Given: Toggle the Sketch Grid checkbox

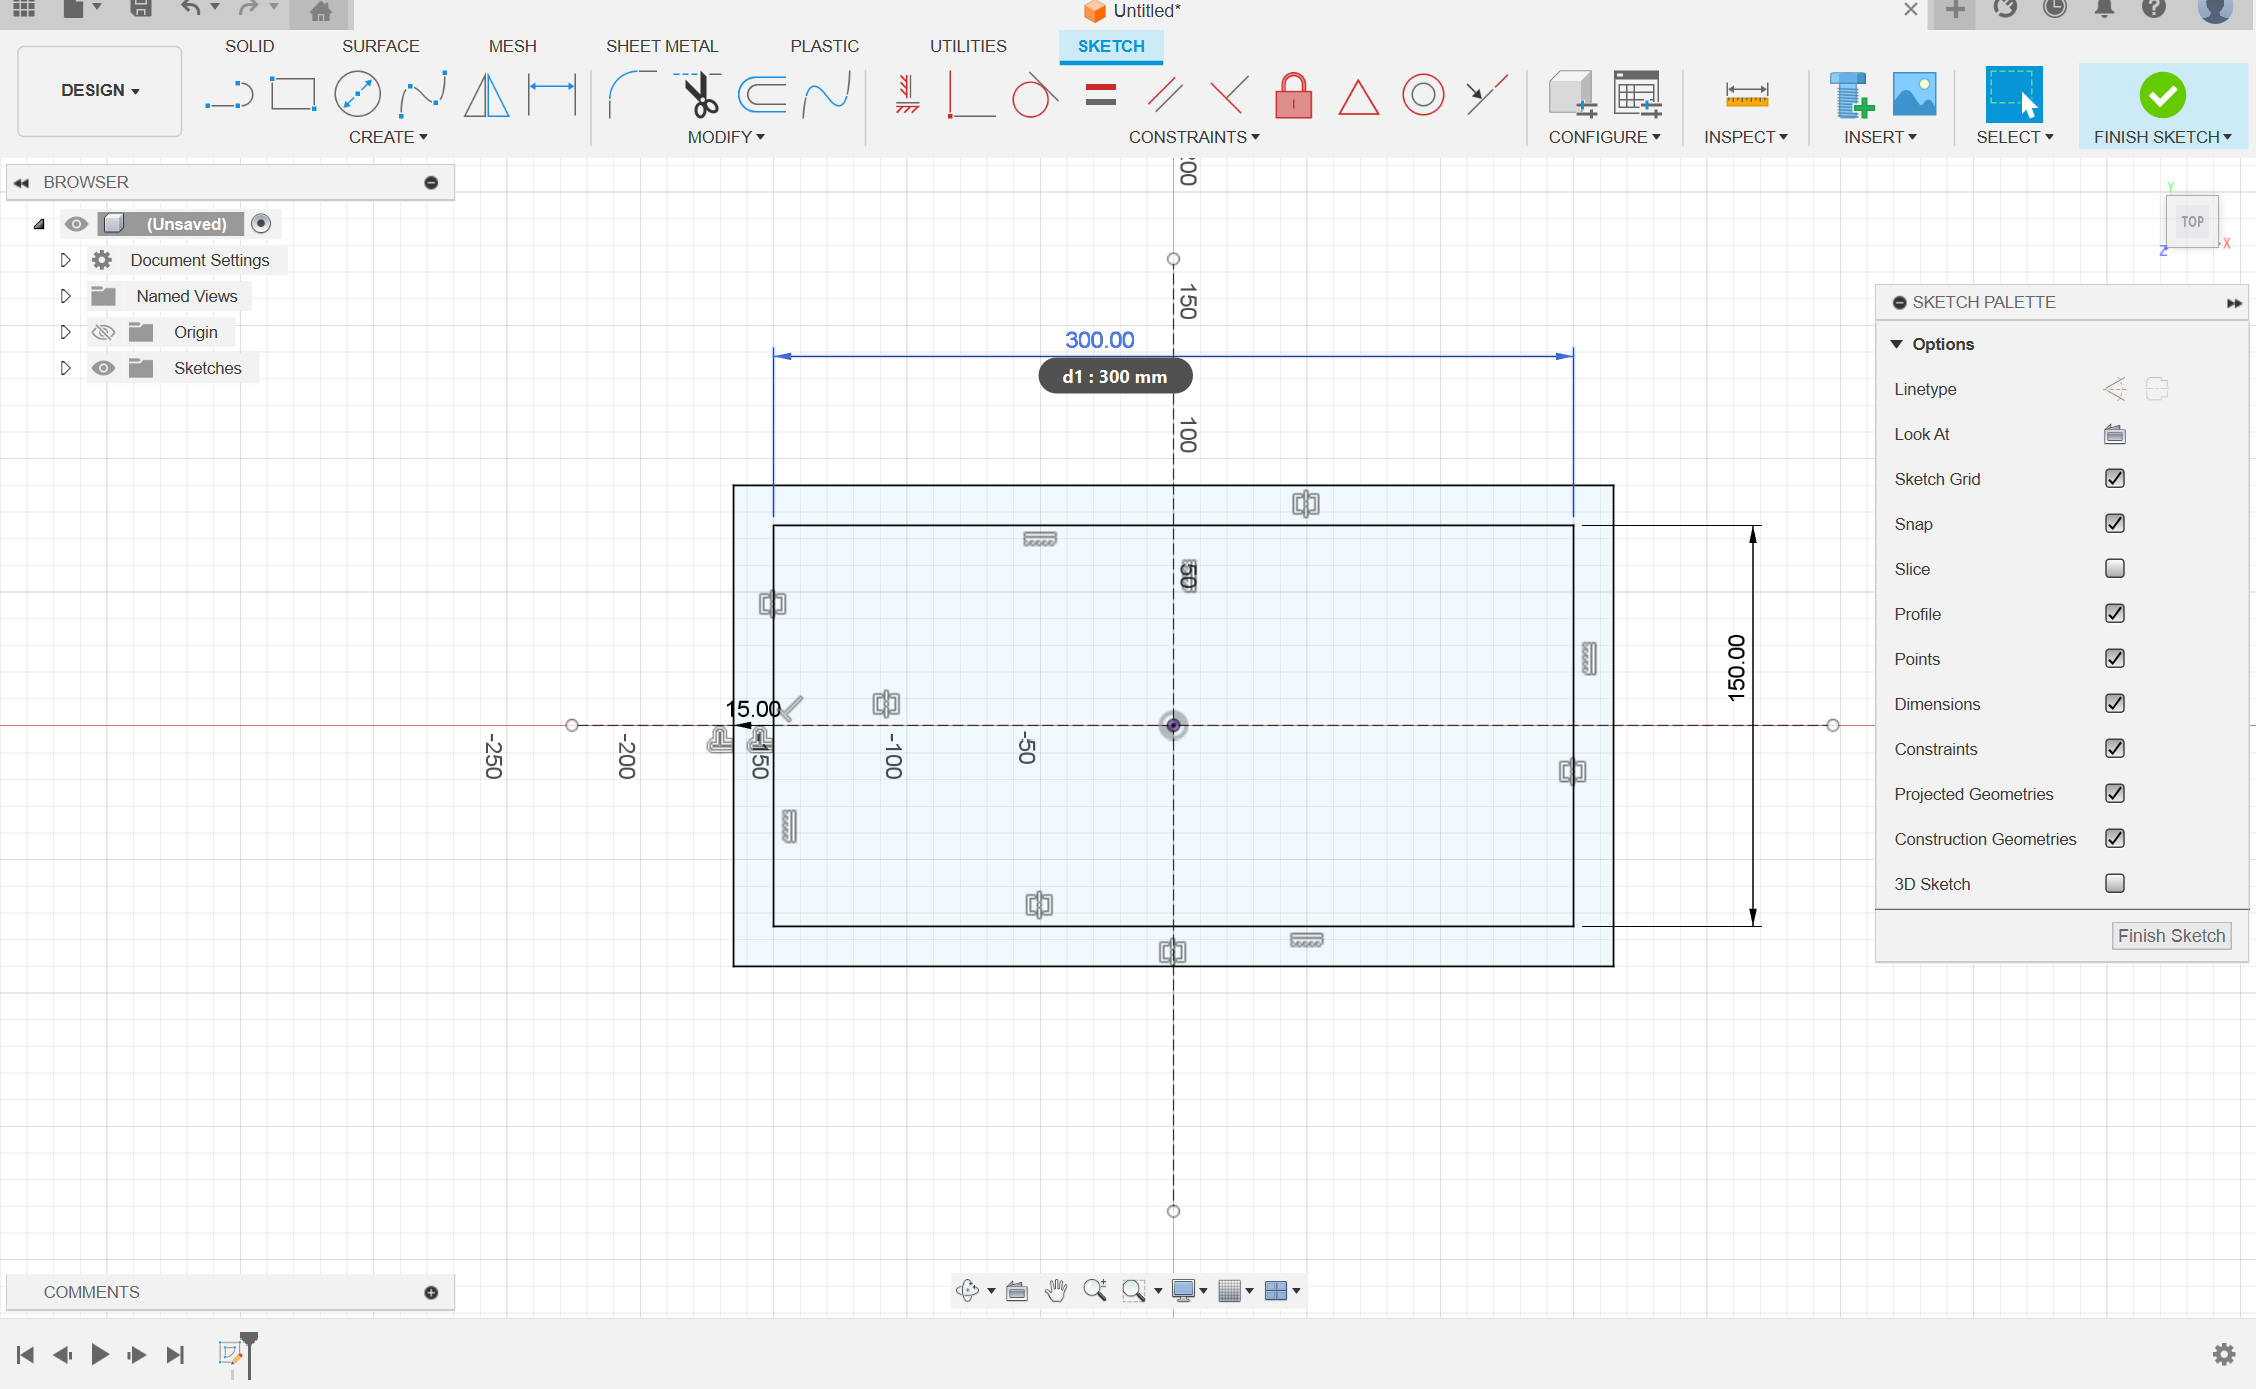Looking at the screenshot, I should pos(2114,478).
